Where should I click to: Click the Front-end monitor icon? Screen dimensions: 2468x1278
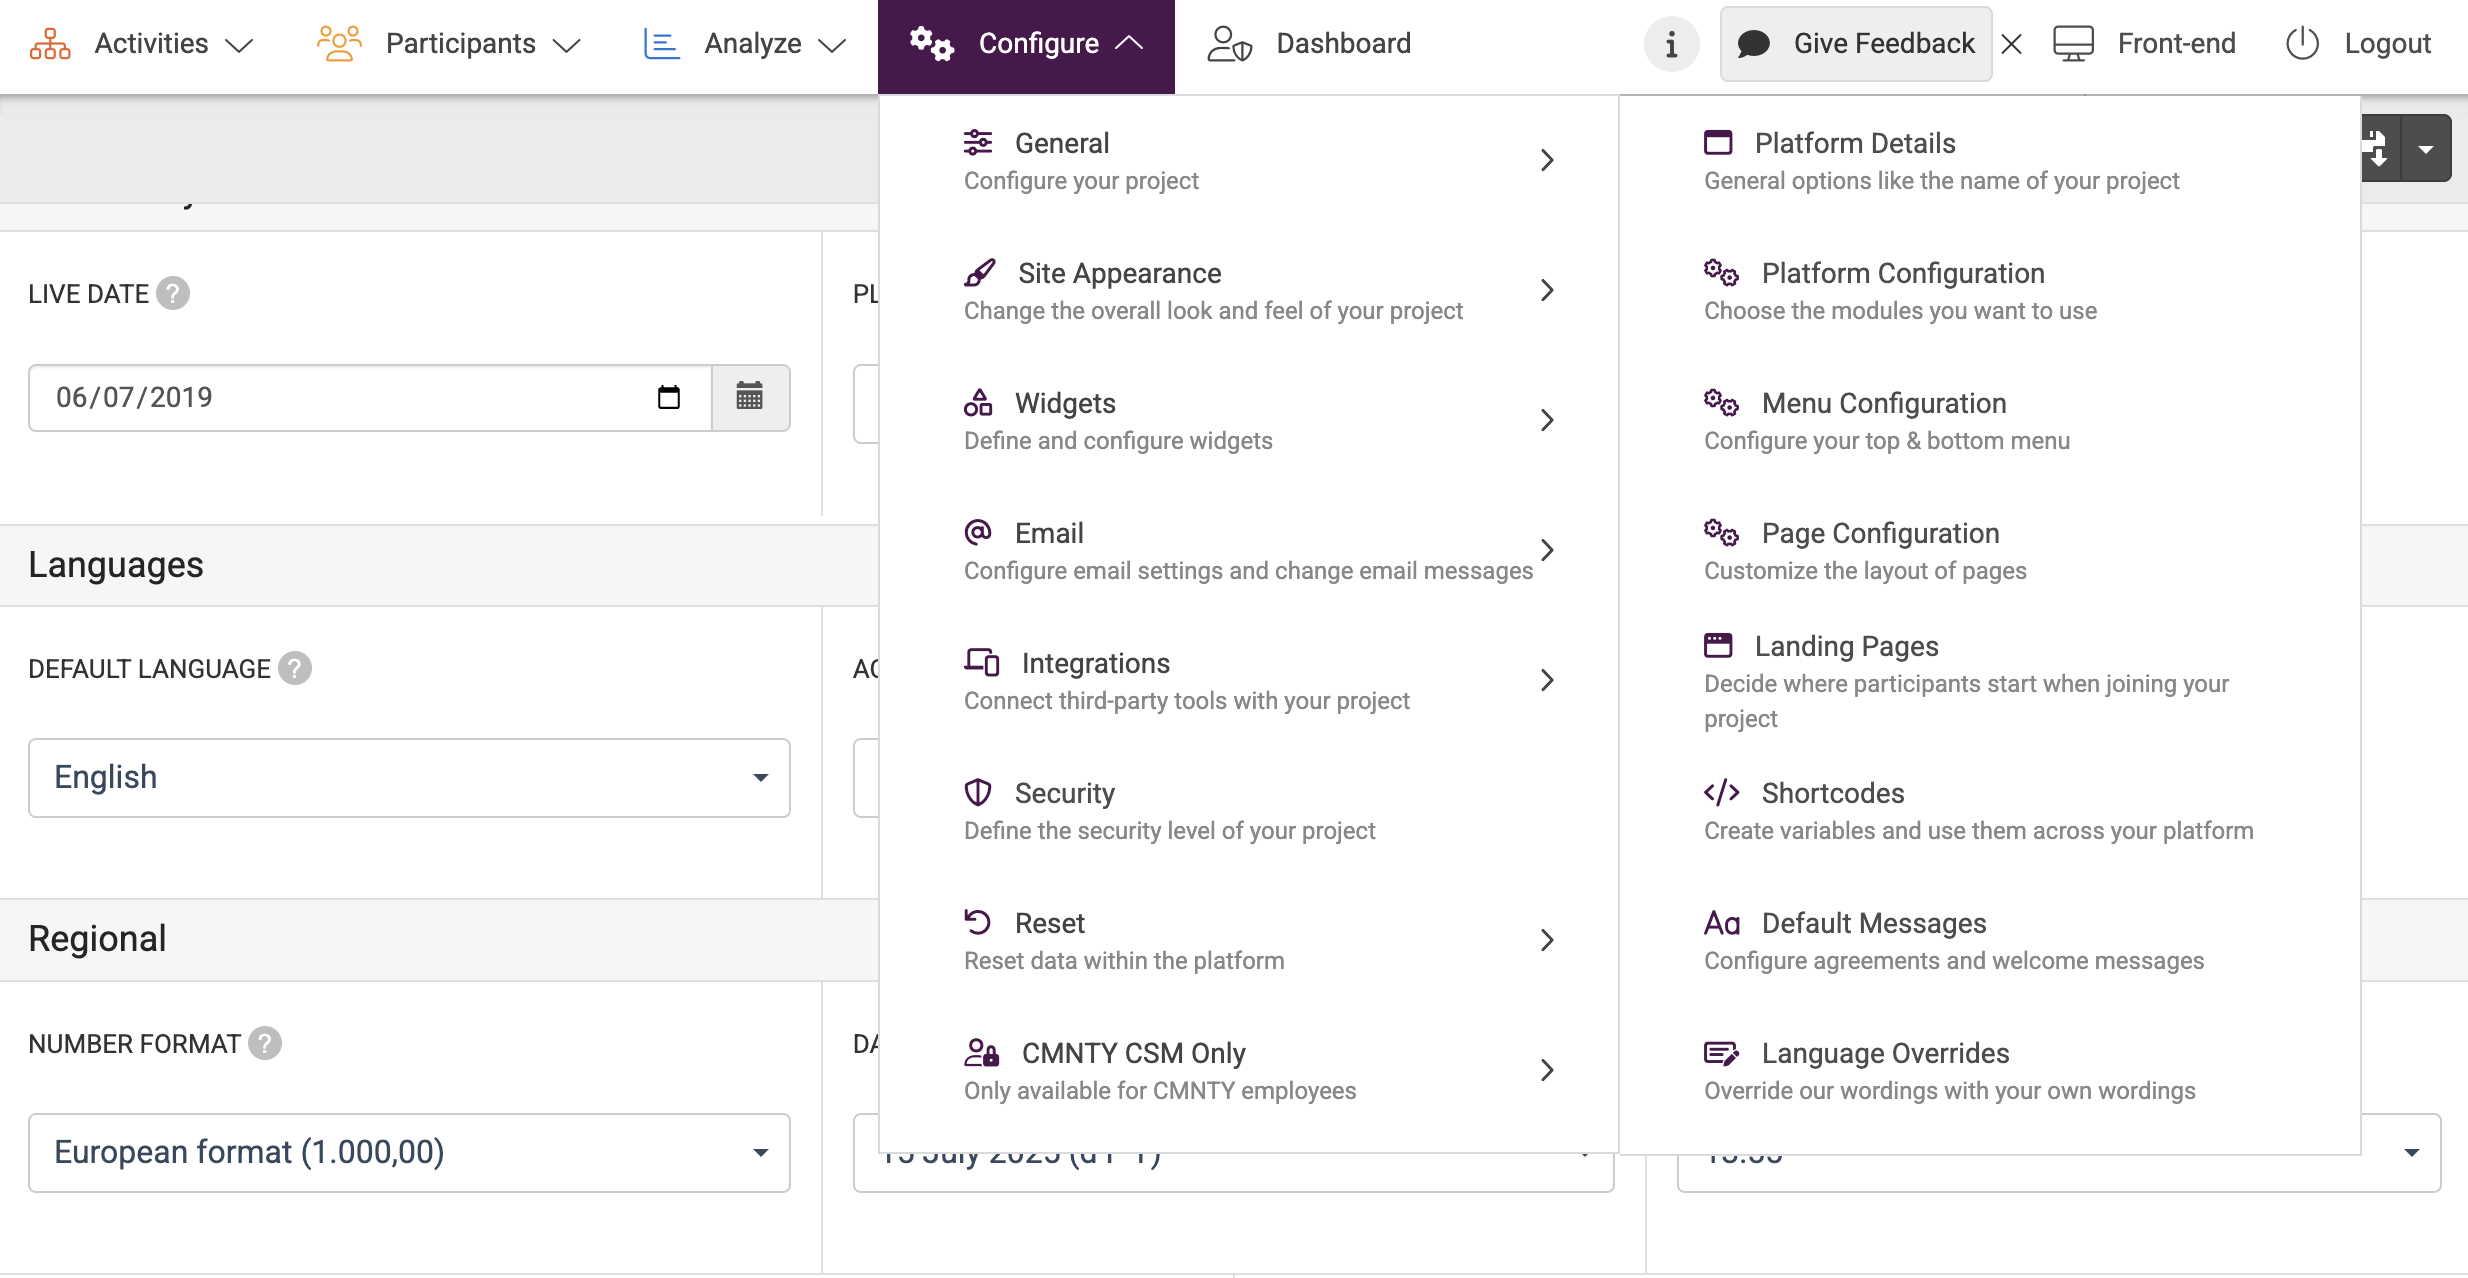2073,44
